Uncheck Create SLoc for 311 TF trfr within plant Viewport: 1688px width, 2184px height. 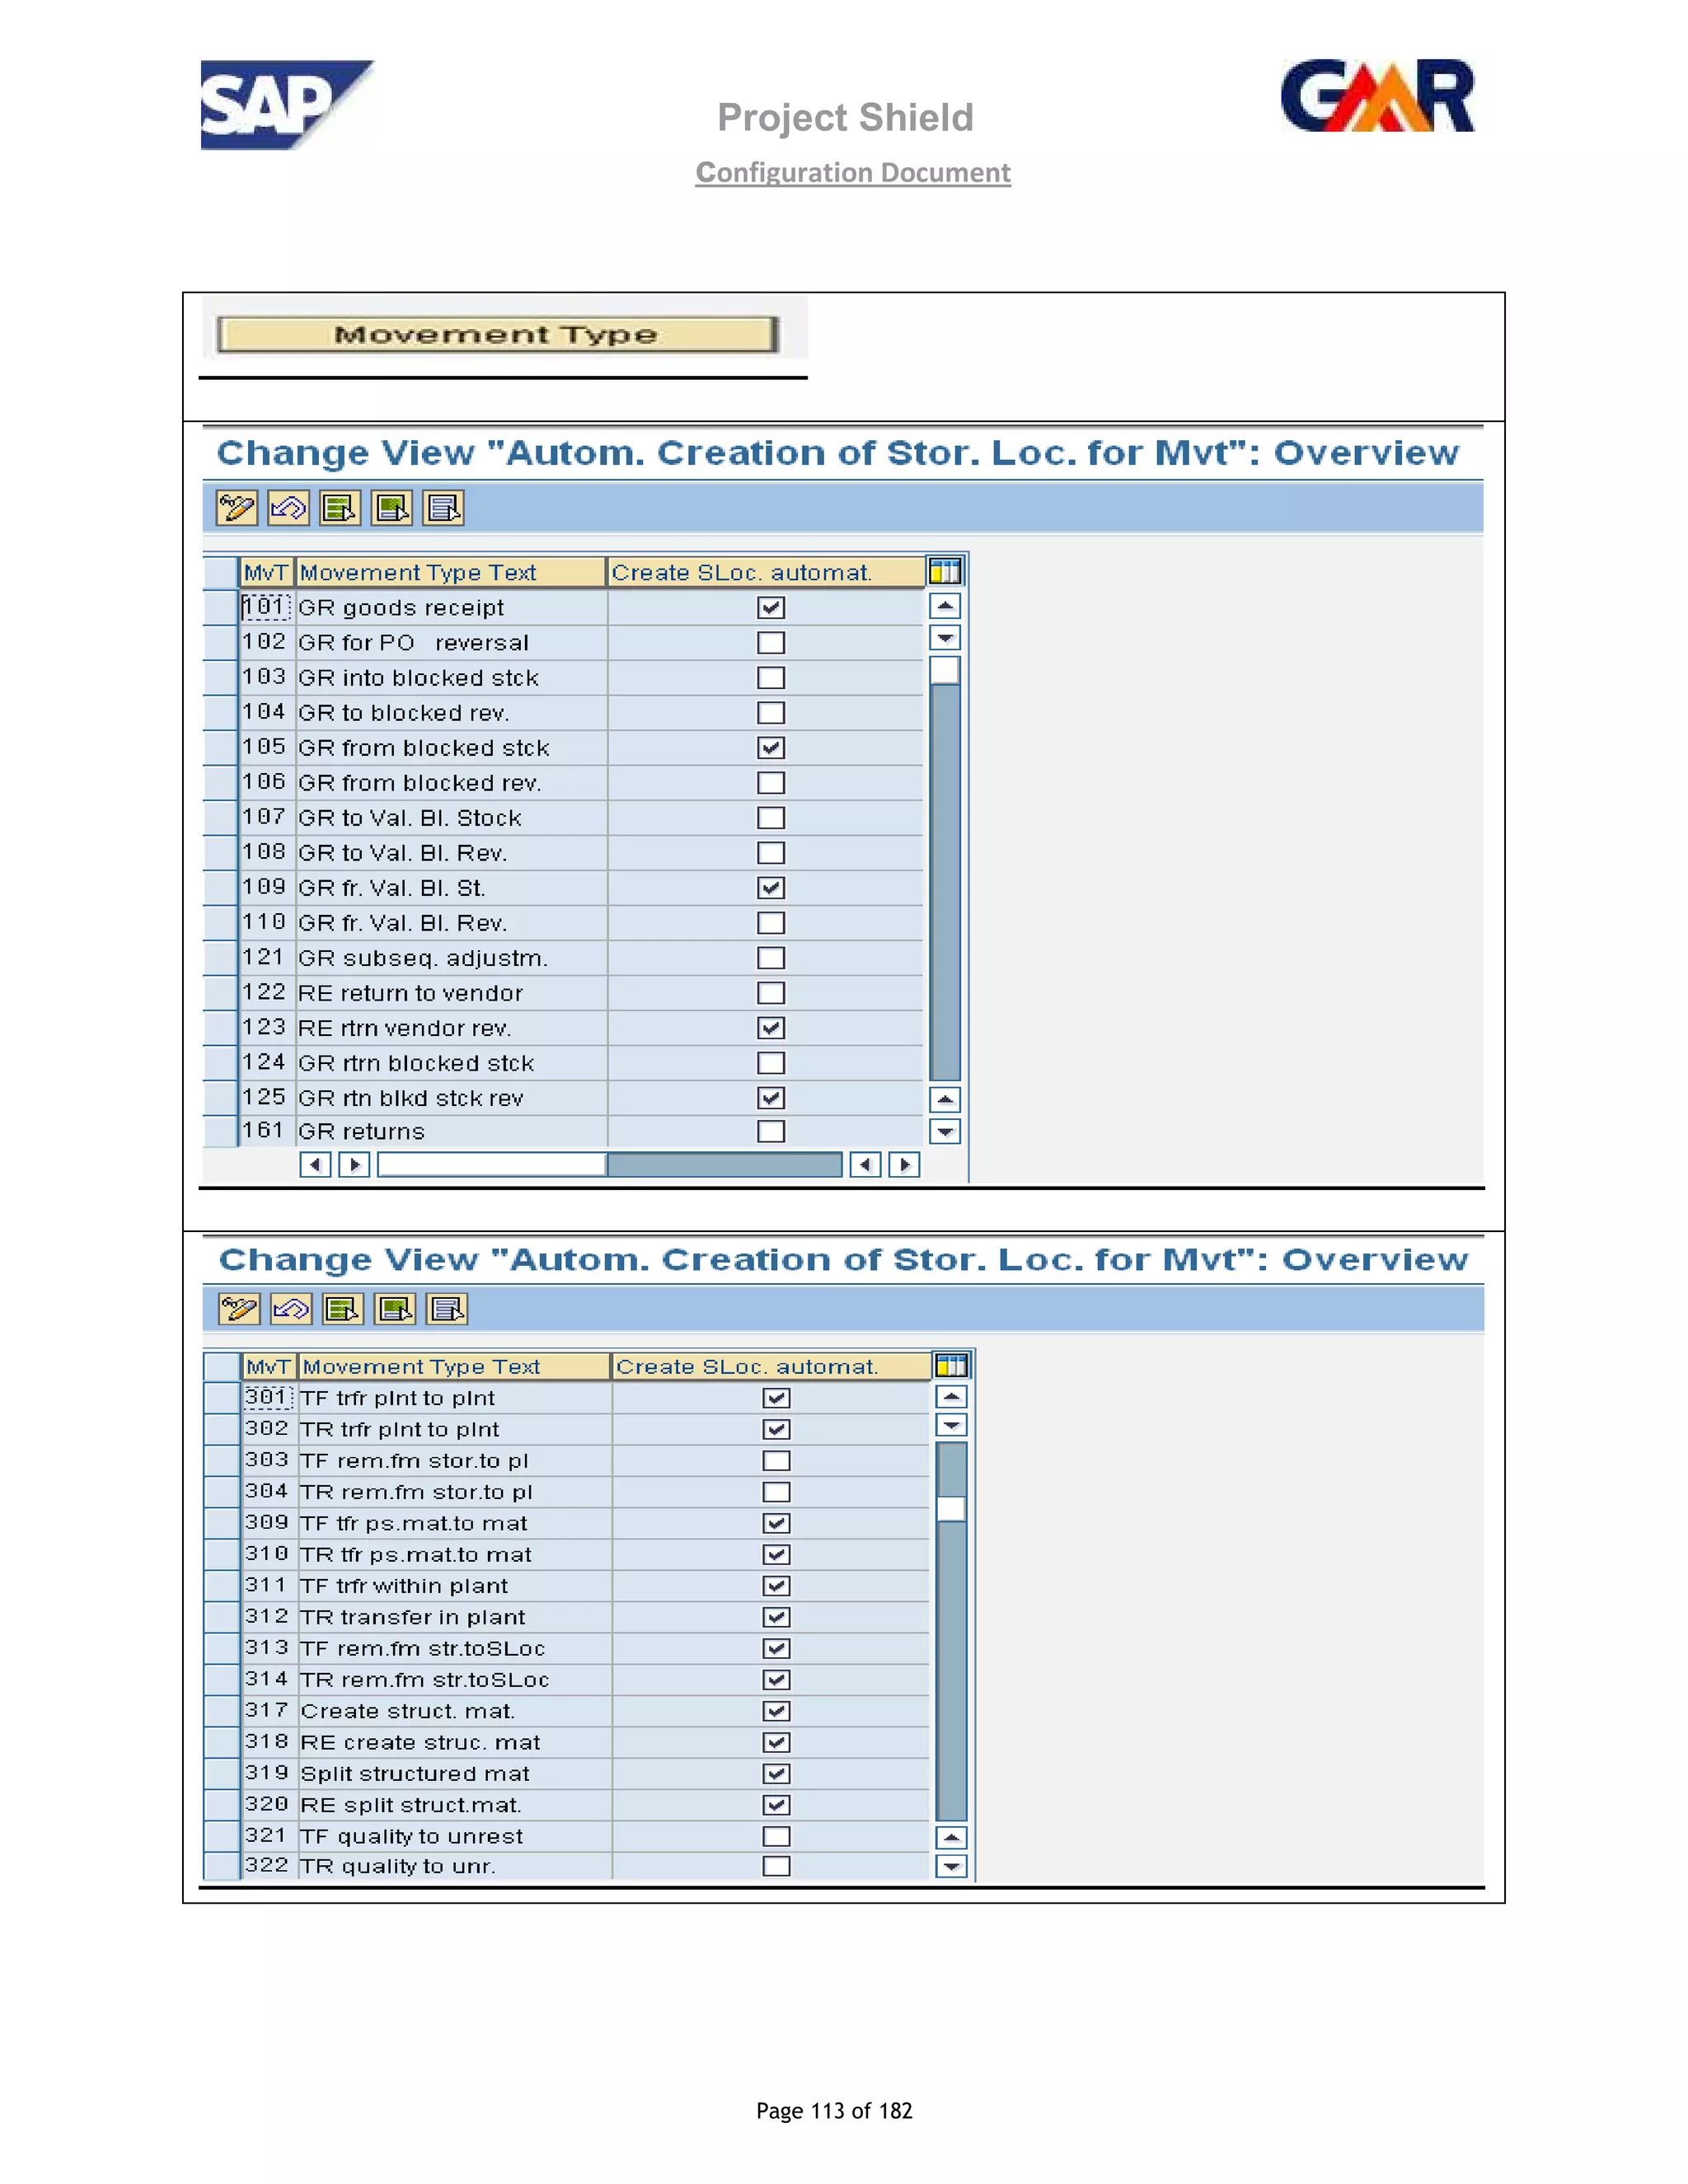(776, 1586)
